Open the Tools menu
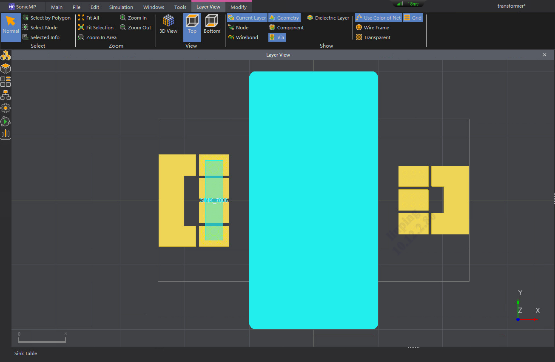Screen dimensions: 555x362 tap(180, 7)
